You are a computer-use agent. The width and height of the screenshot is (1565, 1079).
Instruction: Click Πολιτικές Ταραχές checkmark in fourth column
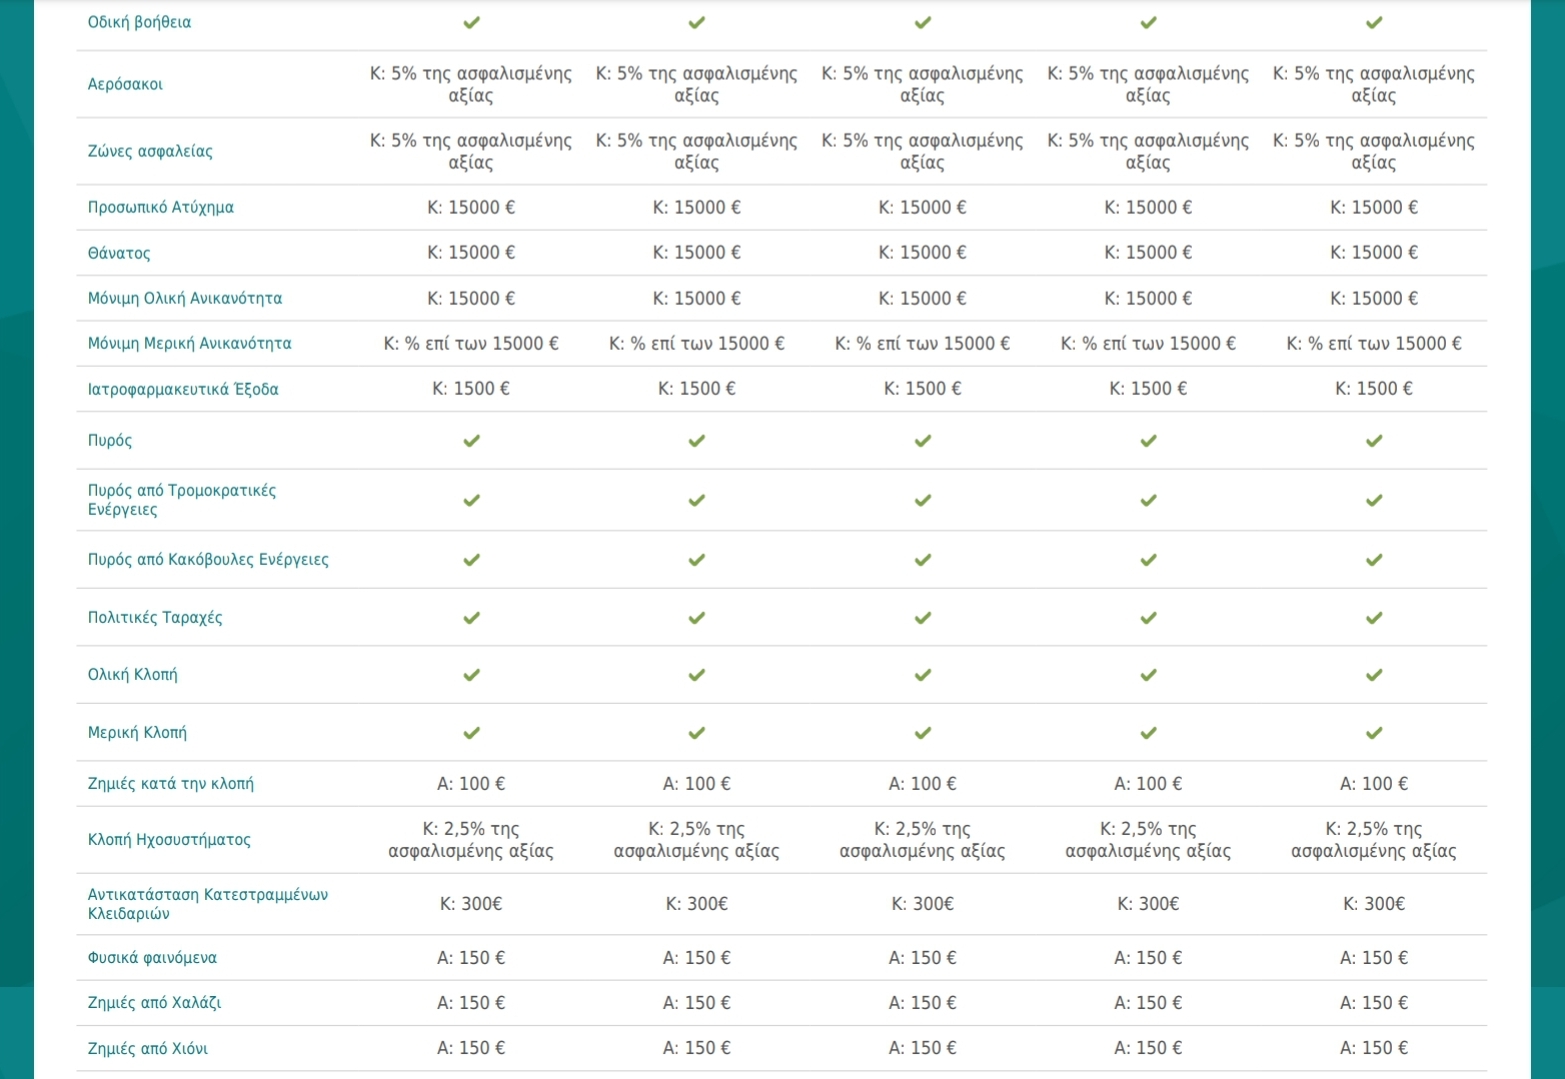point(1148,618)
